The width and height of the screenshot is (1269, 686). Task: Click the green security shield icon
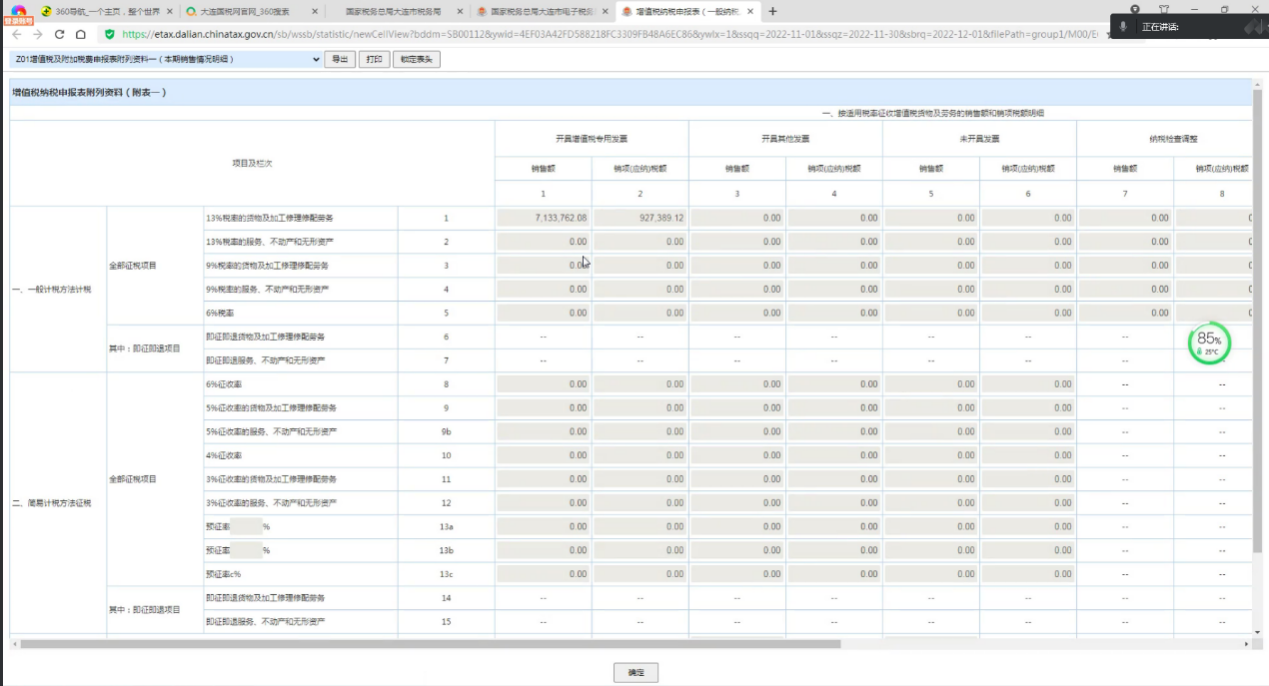pyautogui.click(x=110, y=33)
